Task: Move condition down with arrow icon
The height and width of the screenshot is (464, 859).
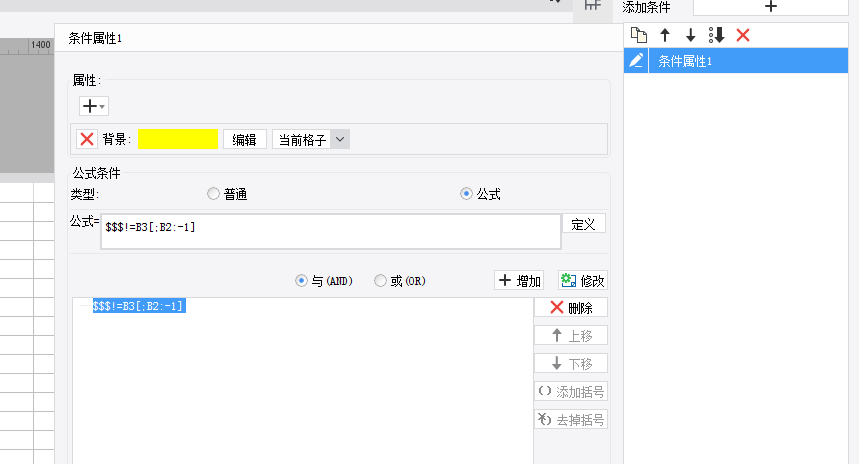Action: (690, 35)
